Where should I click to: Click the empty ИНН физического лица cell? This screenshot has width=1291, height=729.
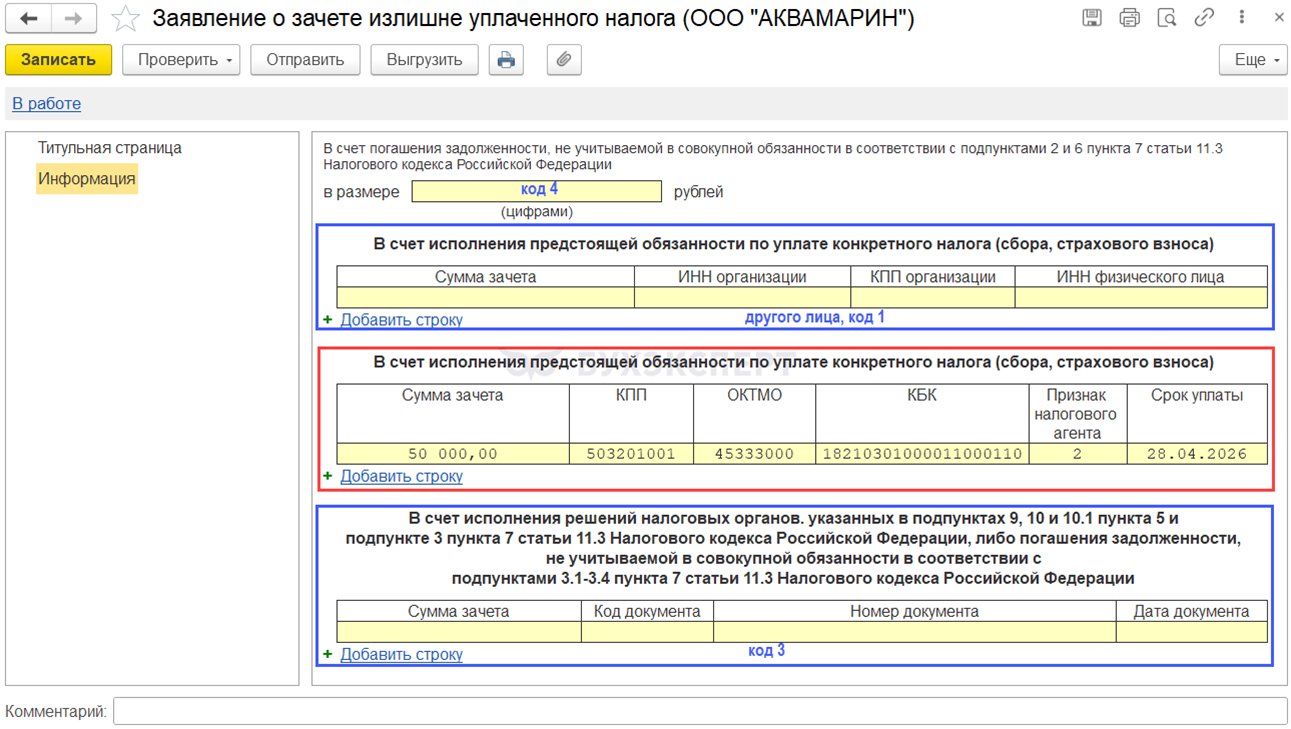tap(1141, 297)
